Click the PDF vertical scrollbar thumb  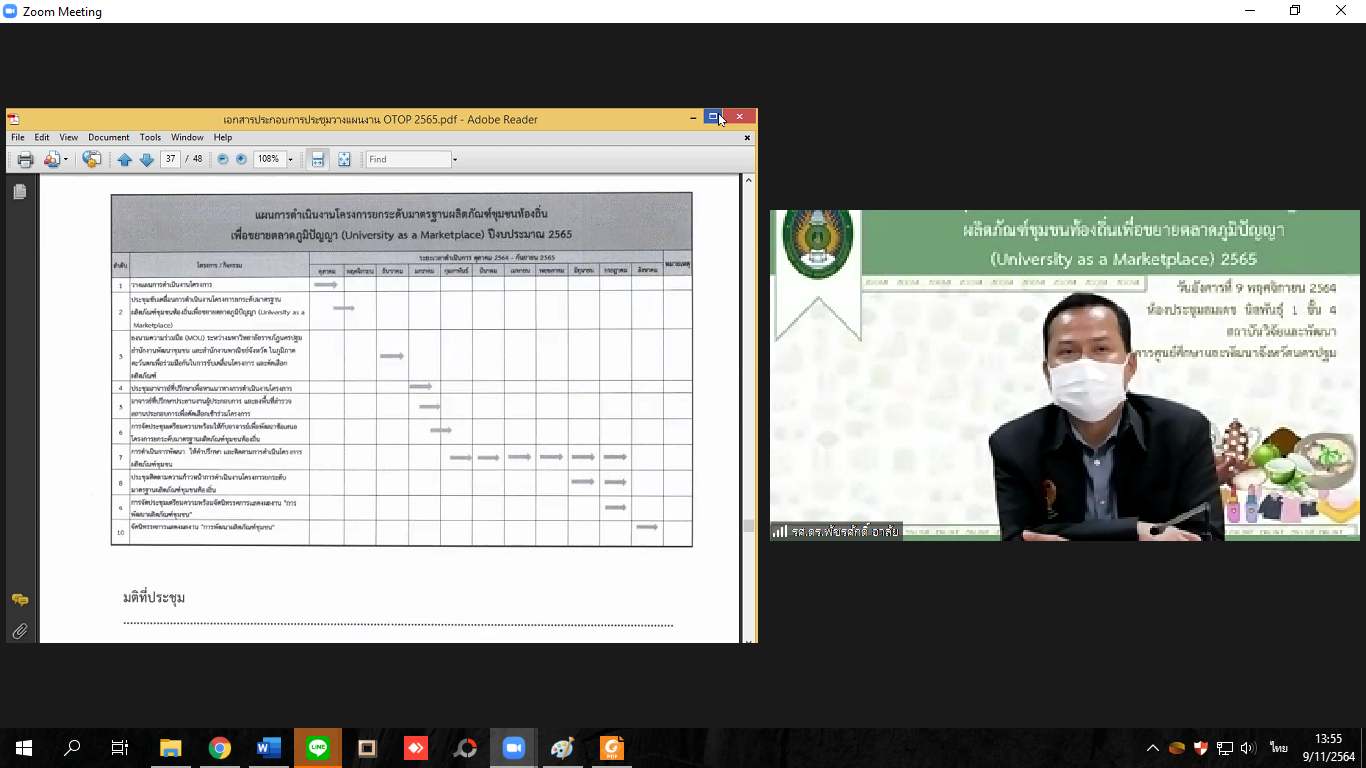(748, 526)
